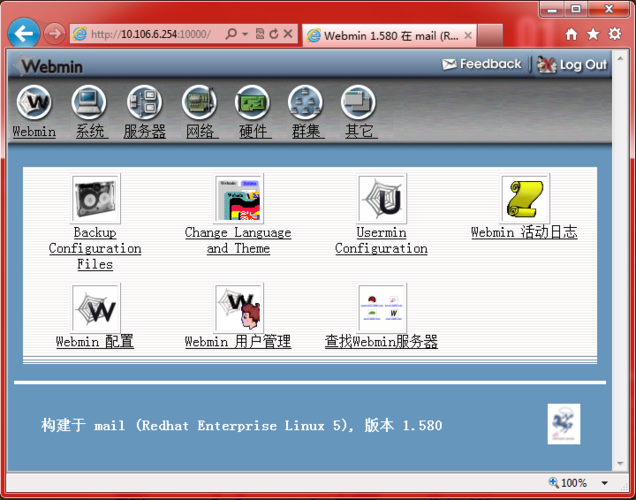Click the 硬件 category text label
Viewport: 636px width, 500px height.
[255, 131]
